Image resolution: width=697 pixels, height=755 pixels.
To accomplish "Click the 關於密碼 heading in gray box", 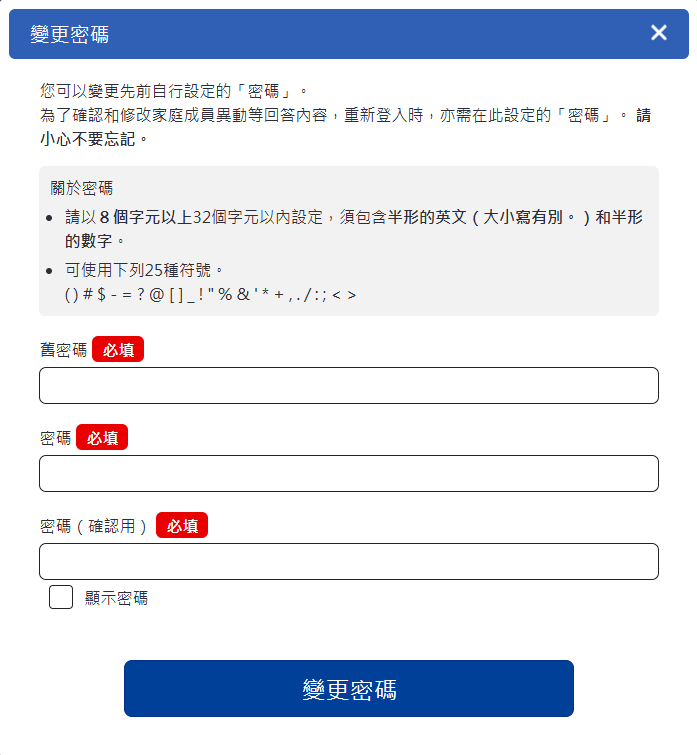I will click(81, 188).
